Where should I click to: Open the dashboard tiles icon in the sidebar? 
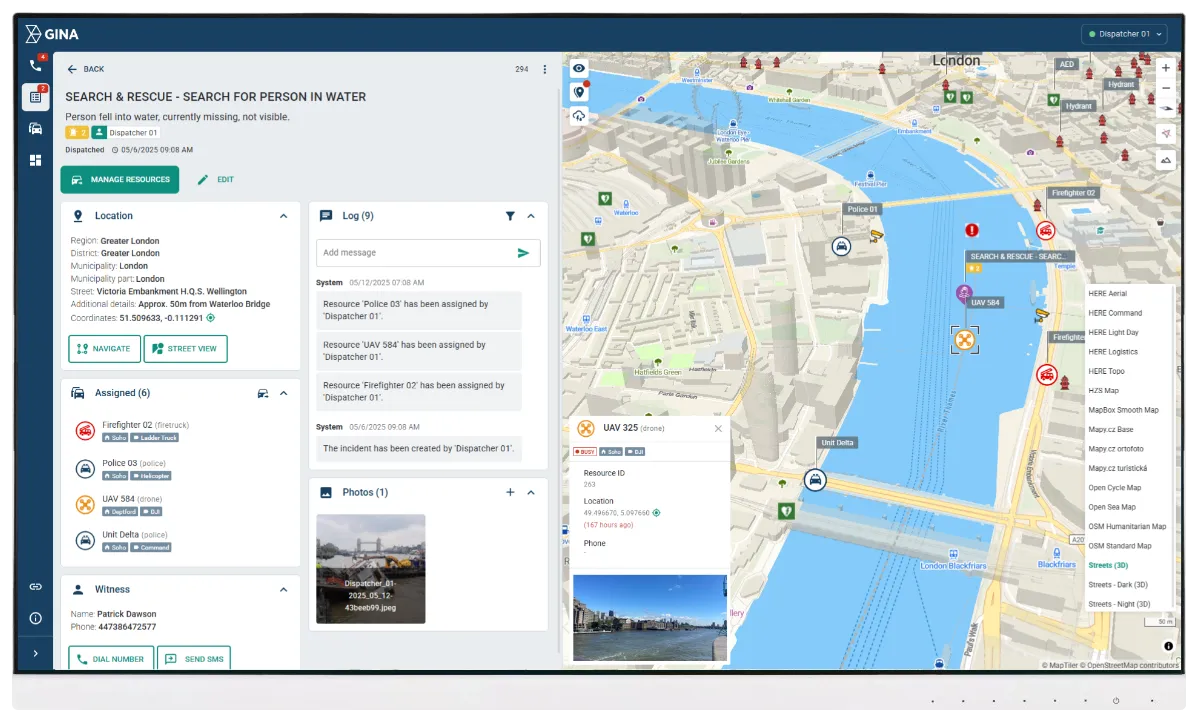(x=34, y=160)
